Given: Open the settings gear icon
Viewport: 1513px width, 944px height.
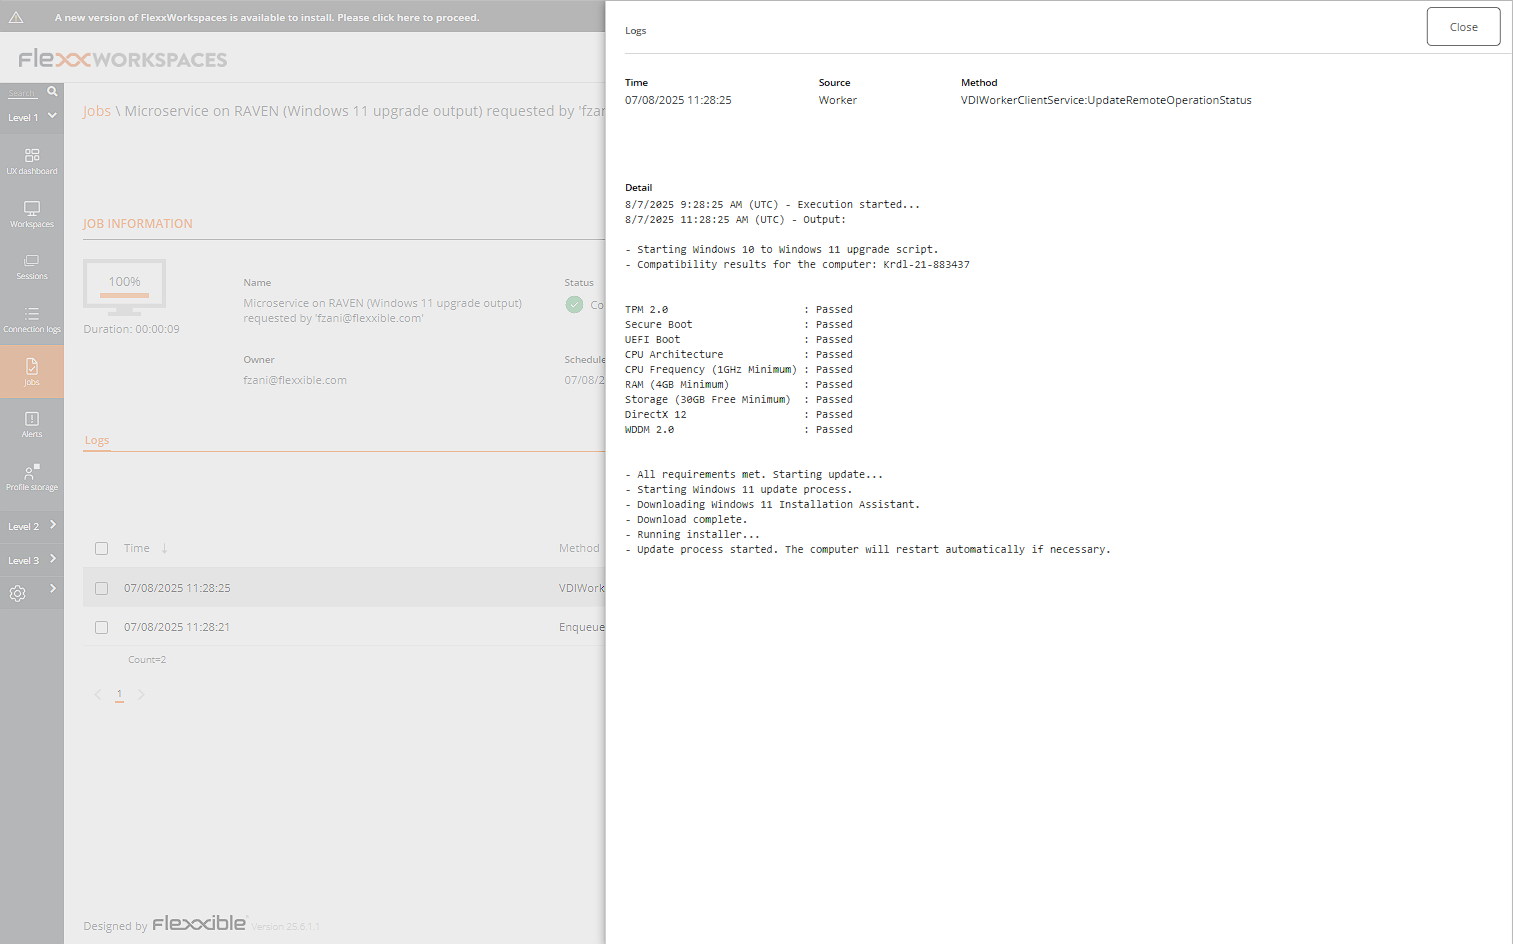Looking at the screenshot, I should (18, 593).
